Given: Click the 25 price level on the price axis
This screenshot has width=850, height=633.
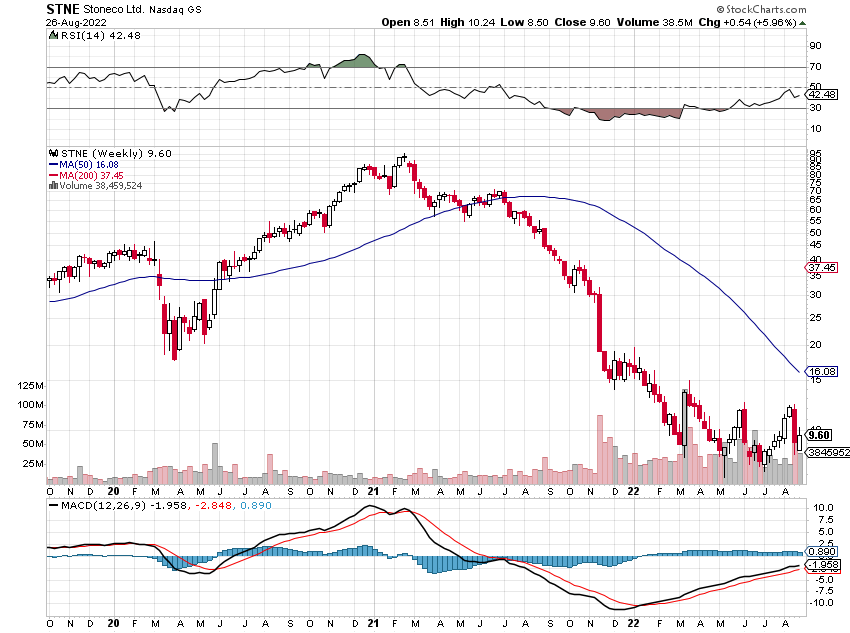Looking at the screenshot, I should coord(815,318).
